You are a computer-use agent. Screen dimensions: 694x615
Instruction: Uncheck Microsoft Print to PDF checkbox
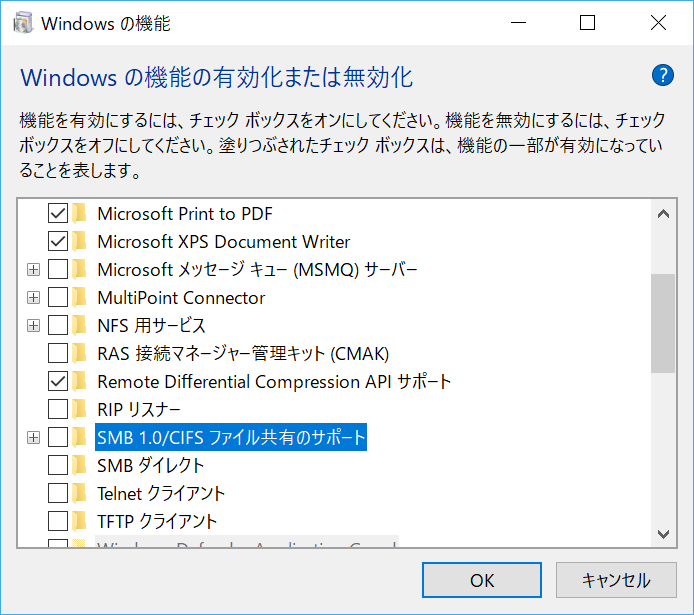click(58, 213)
